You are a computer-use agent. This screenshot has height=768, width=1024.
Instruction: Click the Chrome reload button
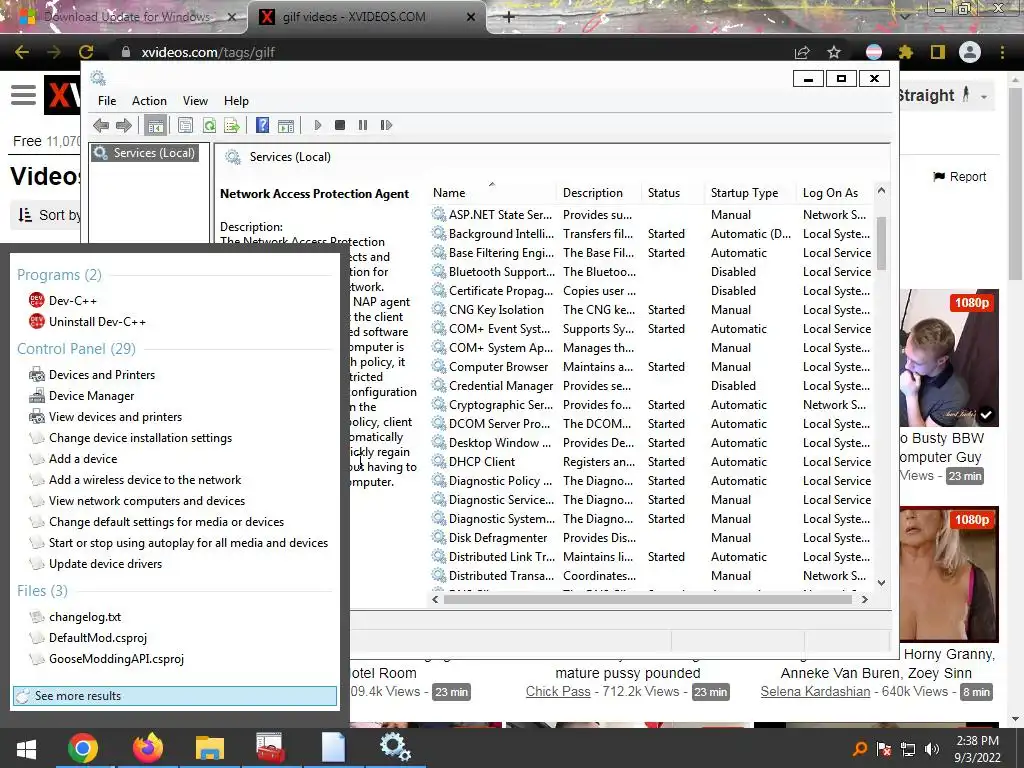pos(86,52)
